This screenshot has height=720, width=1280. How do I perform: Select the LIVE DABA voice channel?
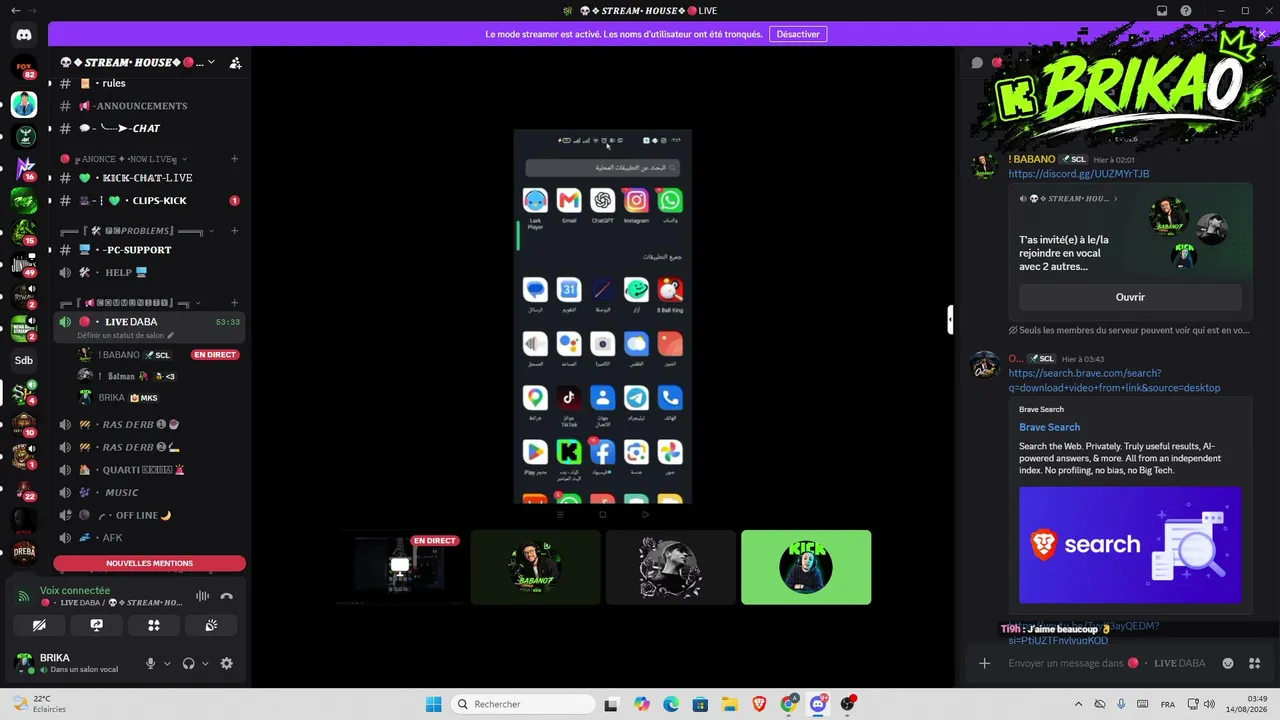point(149,327)
